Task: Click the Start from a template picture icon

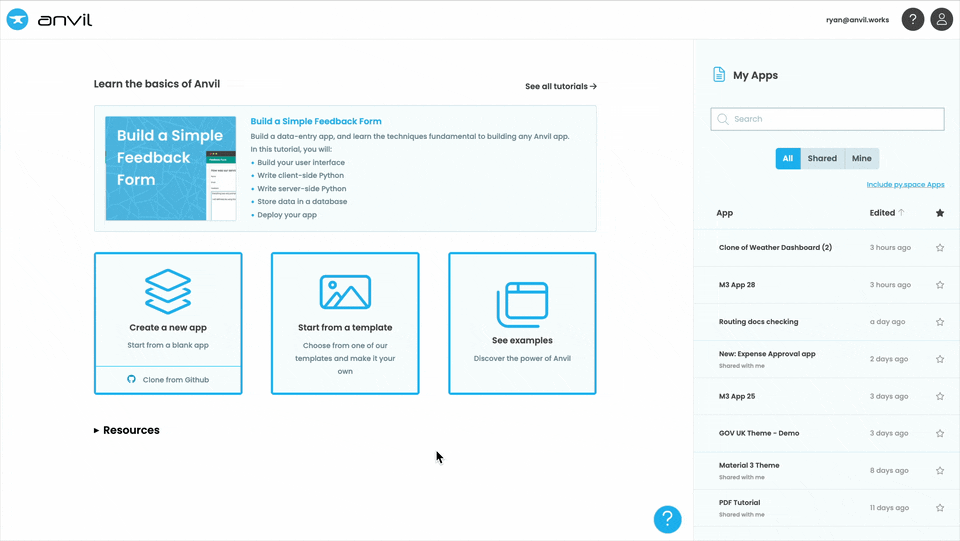Action: pyautogui.click(x=345, y=292)
